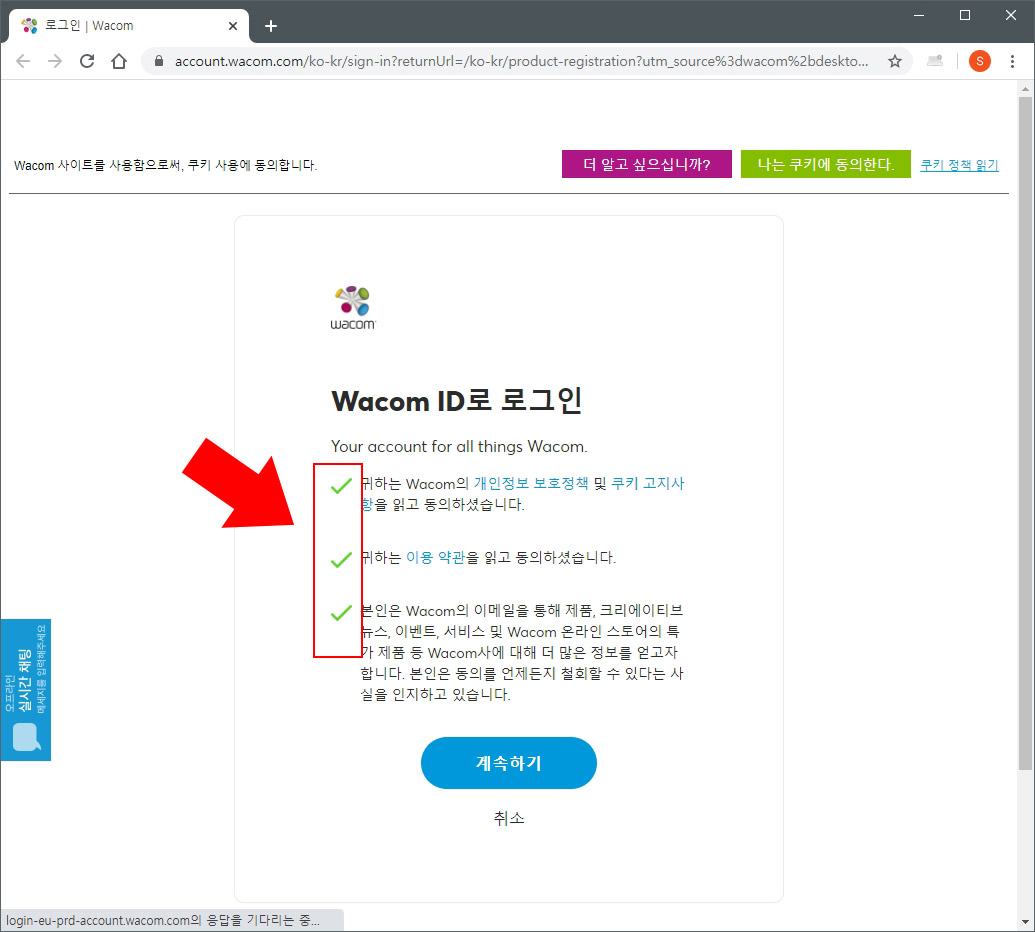
Task: Click the cookie notice text 'Wacom 사이트를 사용함으로써'
Action: coord(98,165)
